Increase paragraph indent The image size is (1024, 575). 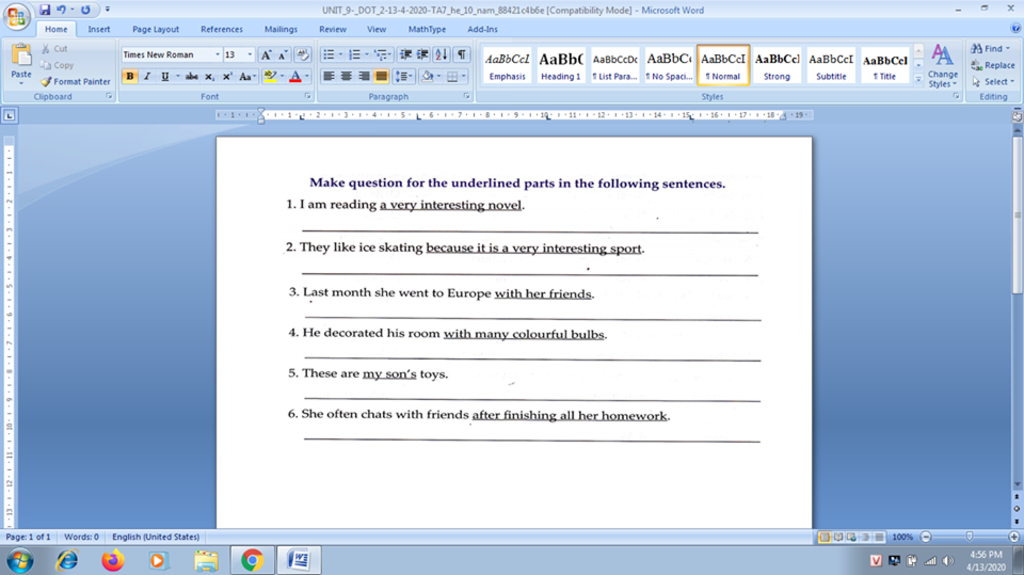[x=423, y=55]
